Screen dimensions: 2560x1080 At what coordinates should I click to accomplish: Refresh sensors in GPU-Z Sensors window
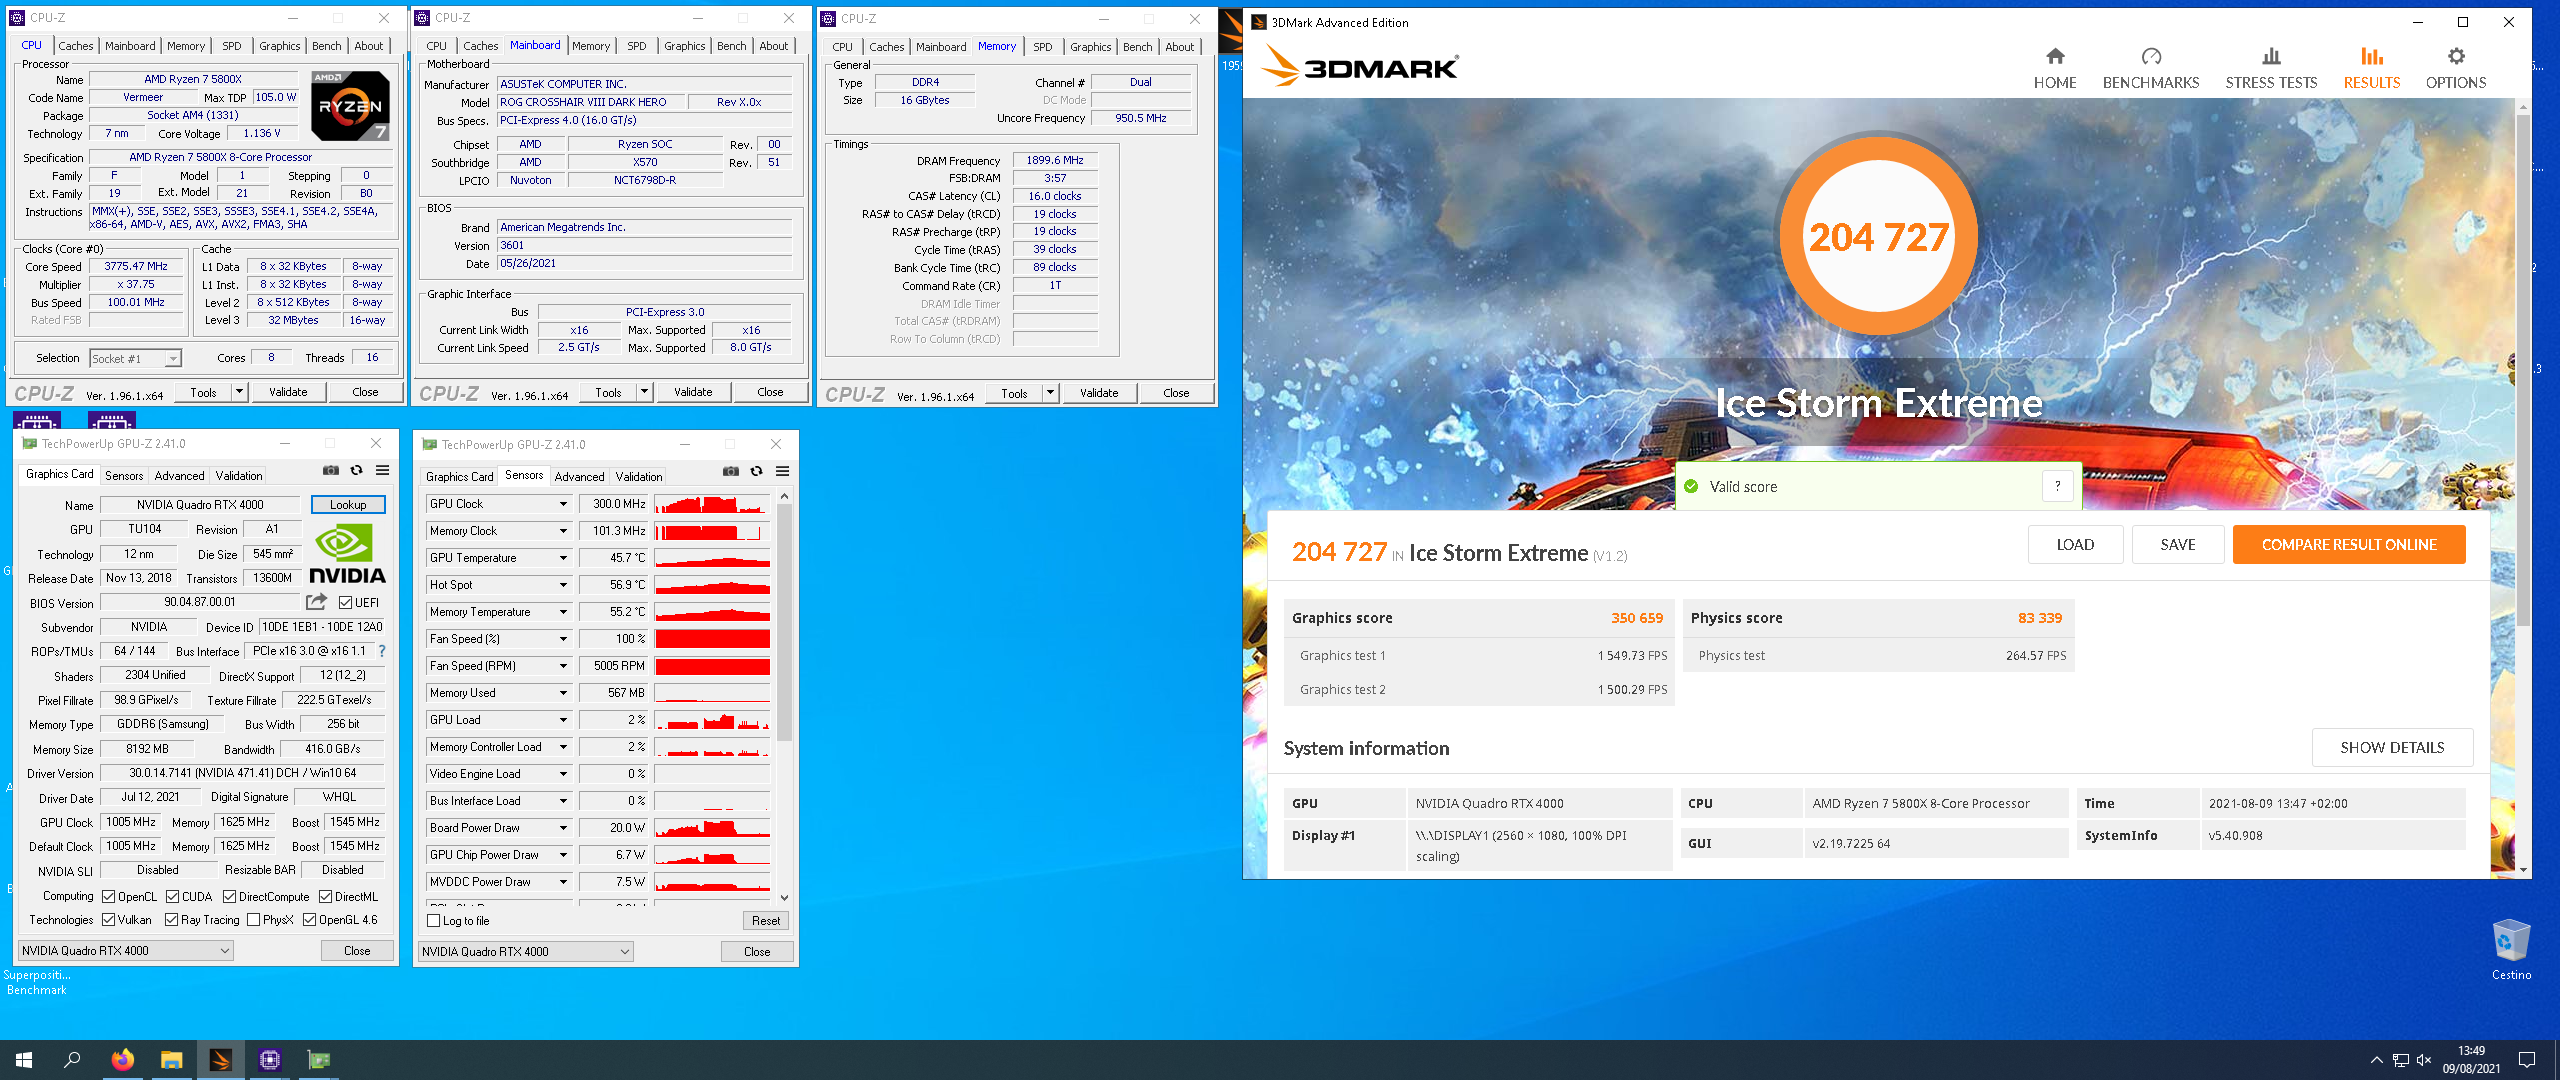[x=756, y=471]
